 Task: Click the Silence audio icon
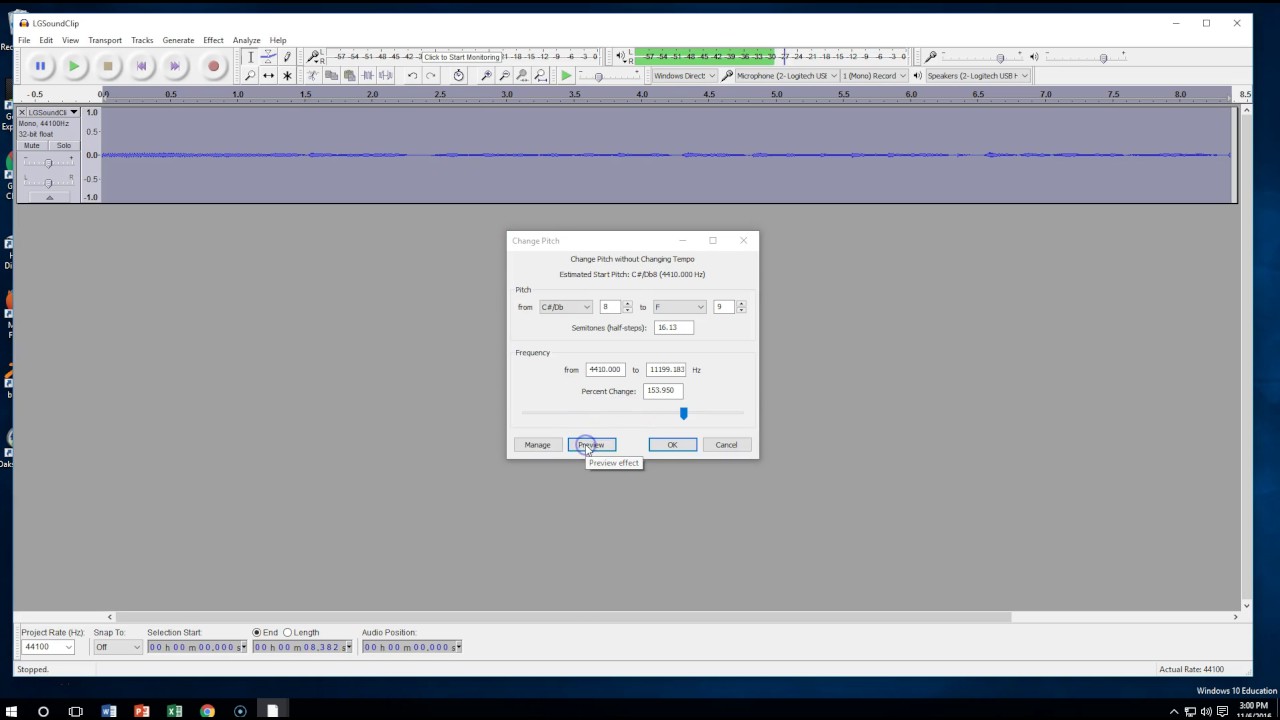pos(385,75)
